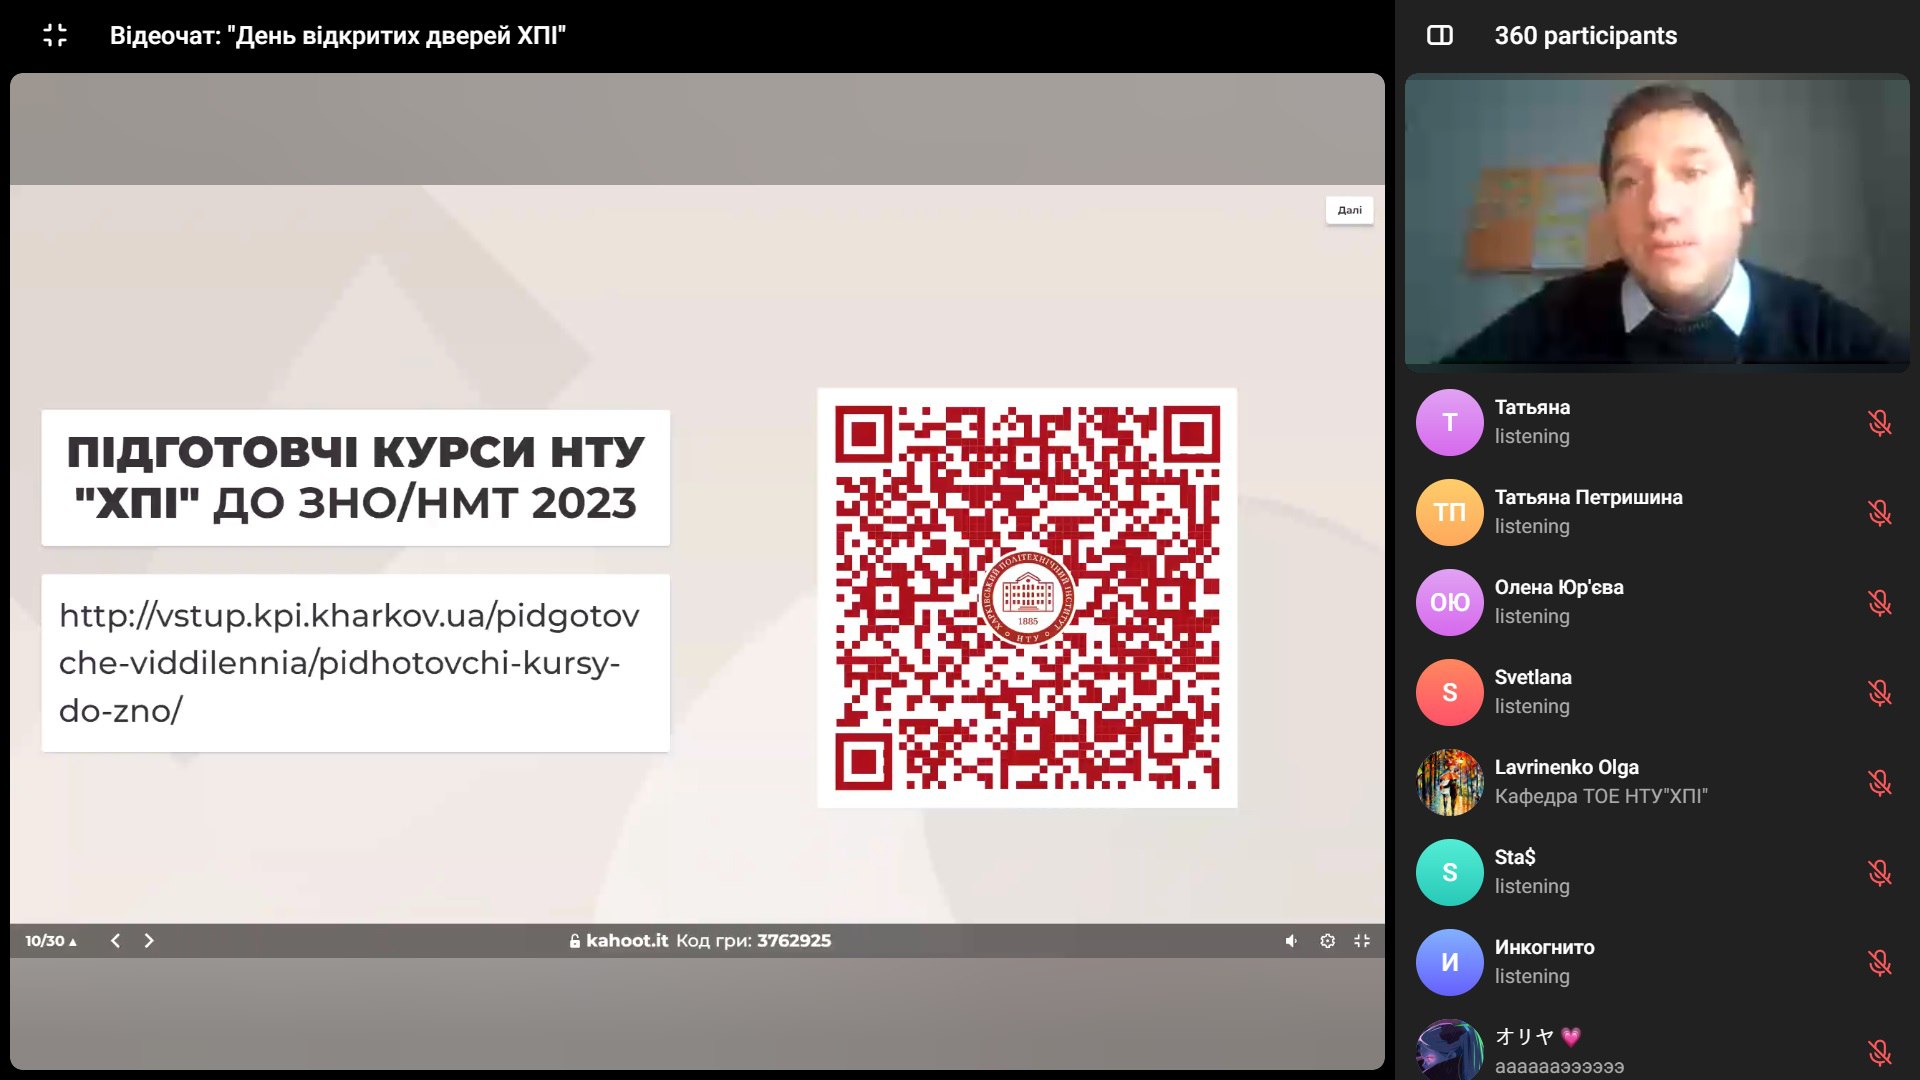Select the speaker's video thumbnail

[x=1657, y=222]
